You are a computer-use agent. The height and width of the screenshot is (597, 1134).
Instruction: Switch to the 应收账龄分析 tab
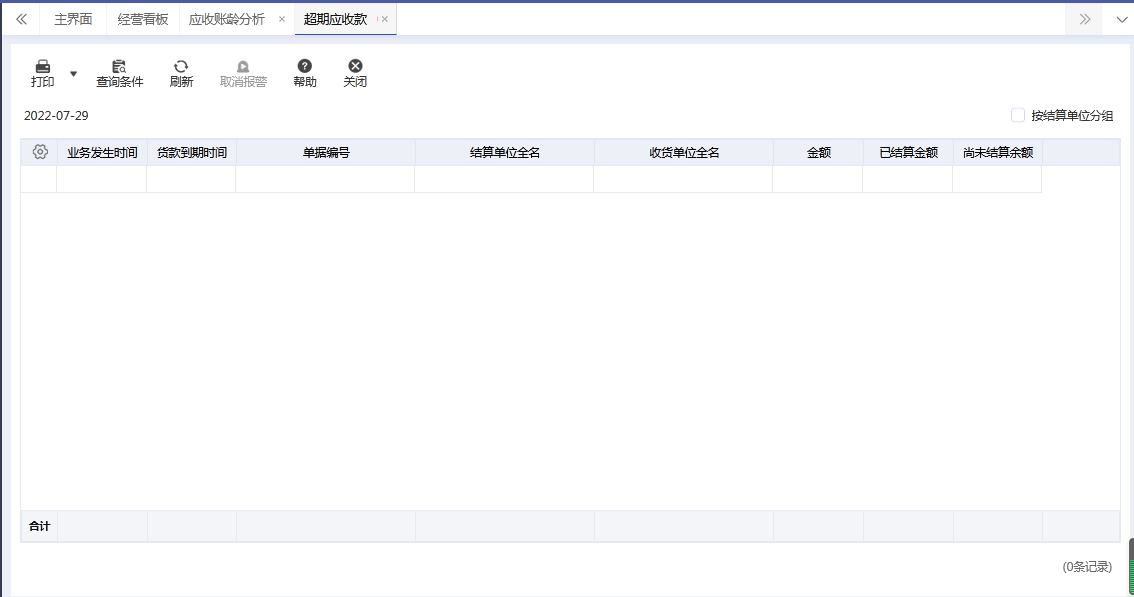click(x=227, y=19)
